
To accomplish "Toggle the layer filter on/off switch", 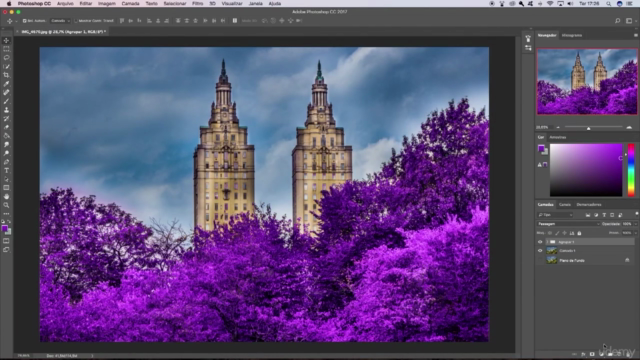I will click(x=636, y=214).
